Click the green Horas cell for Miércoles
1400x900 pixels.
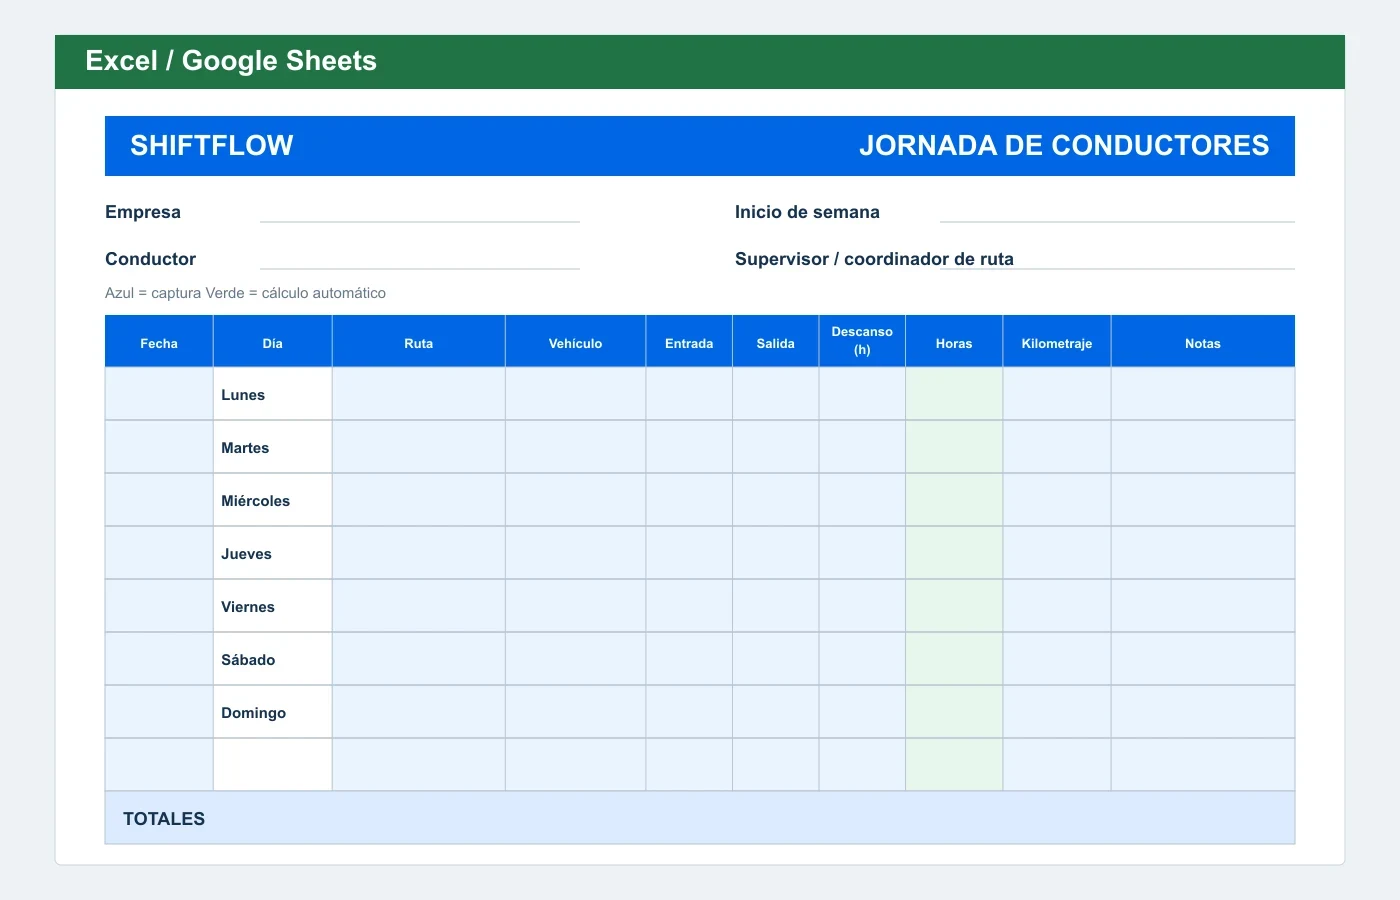pos(954,500)
